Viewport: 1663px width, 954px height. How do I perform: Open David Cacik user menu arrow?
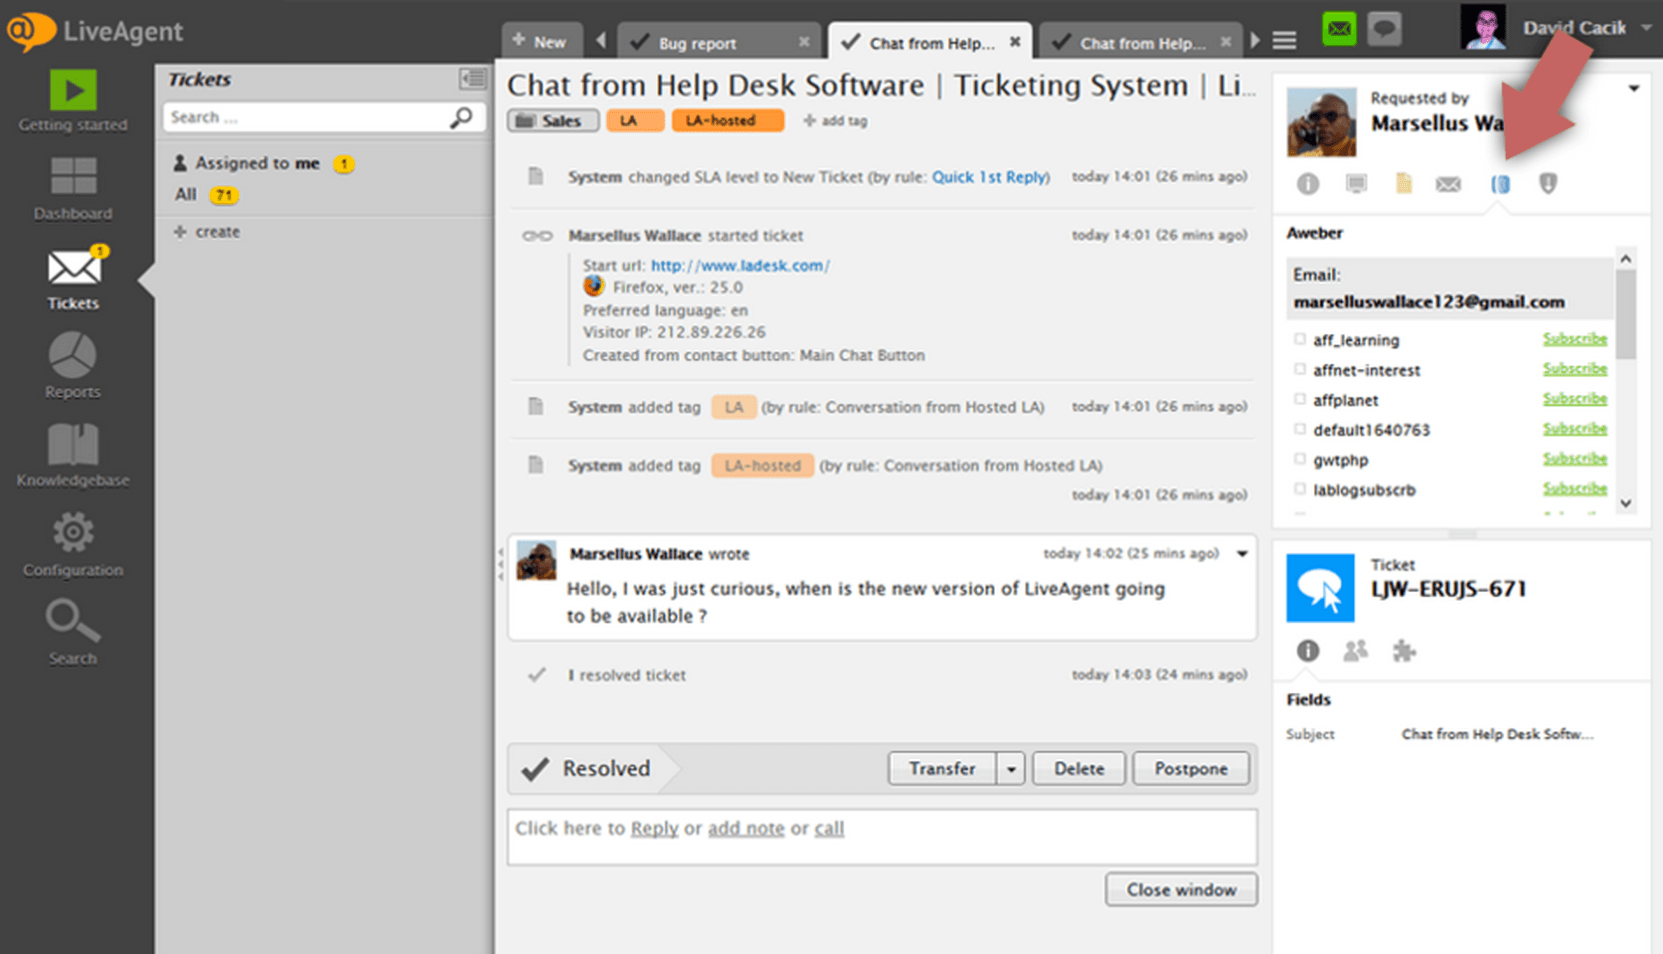(1646, 27)
